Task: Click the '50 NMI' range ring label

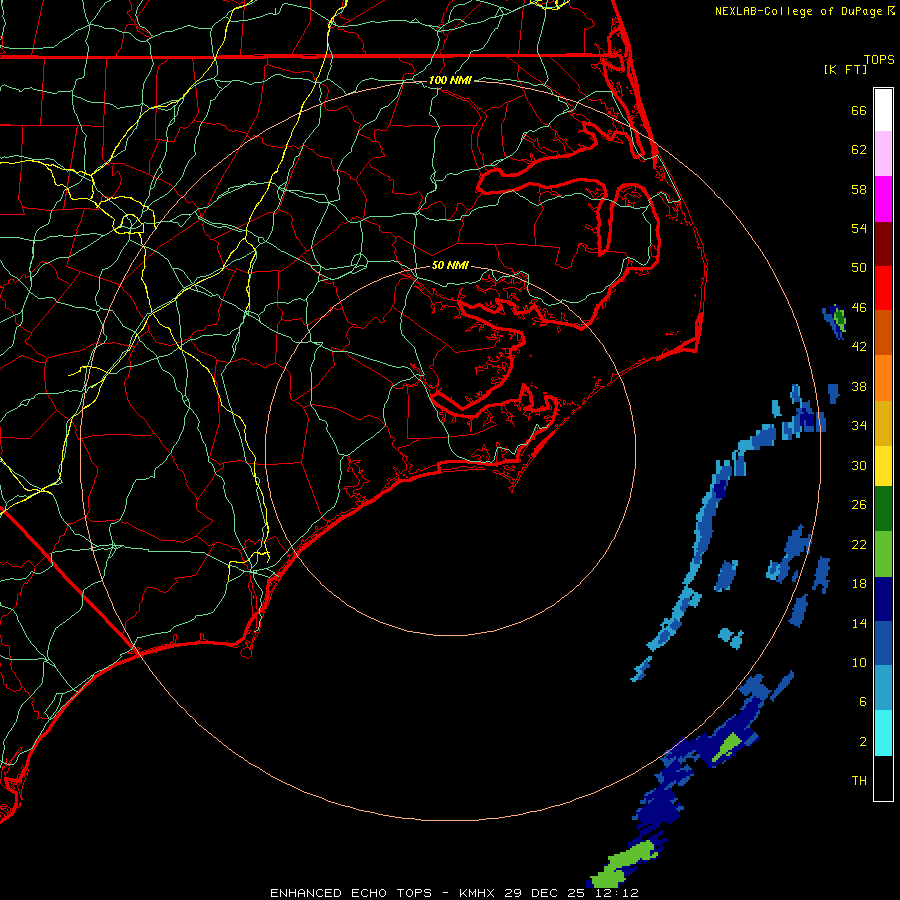Action: 450,265
